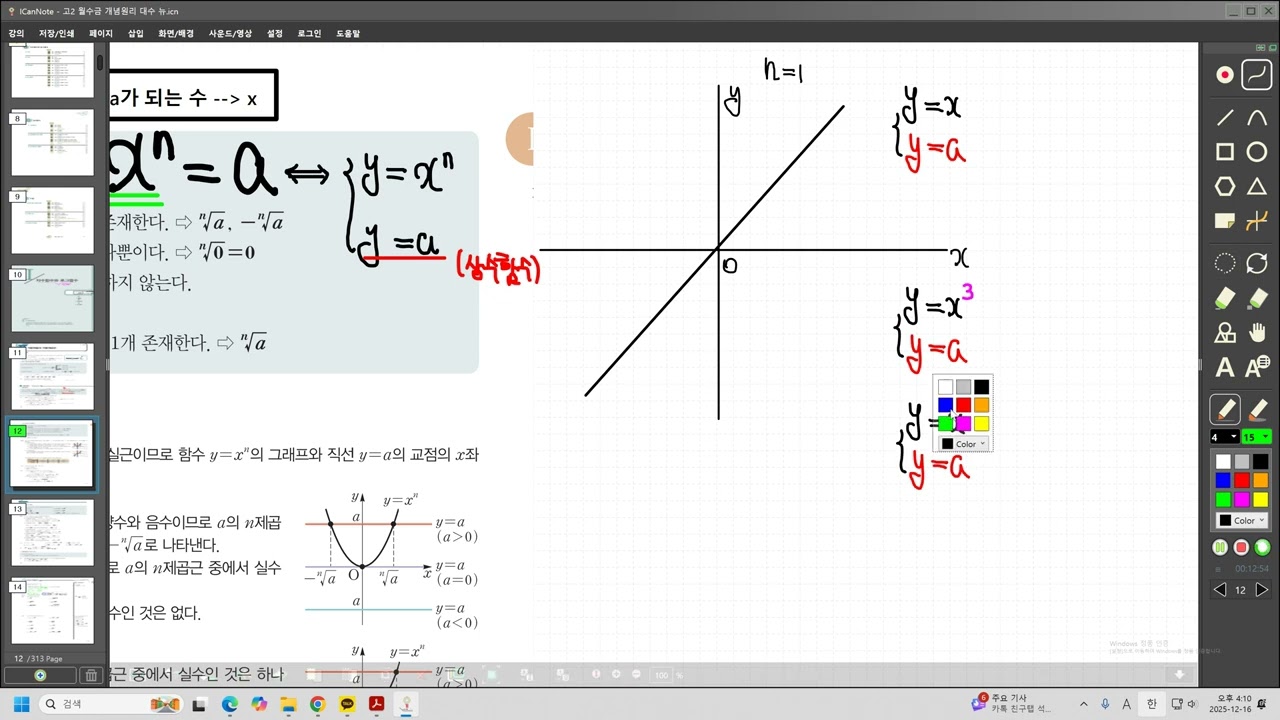This screenshot has width=1280, height=720.
Task: Choose the highlighter marker tool
Action: 1257,409
